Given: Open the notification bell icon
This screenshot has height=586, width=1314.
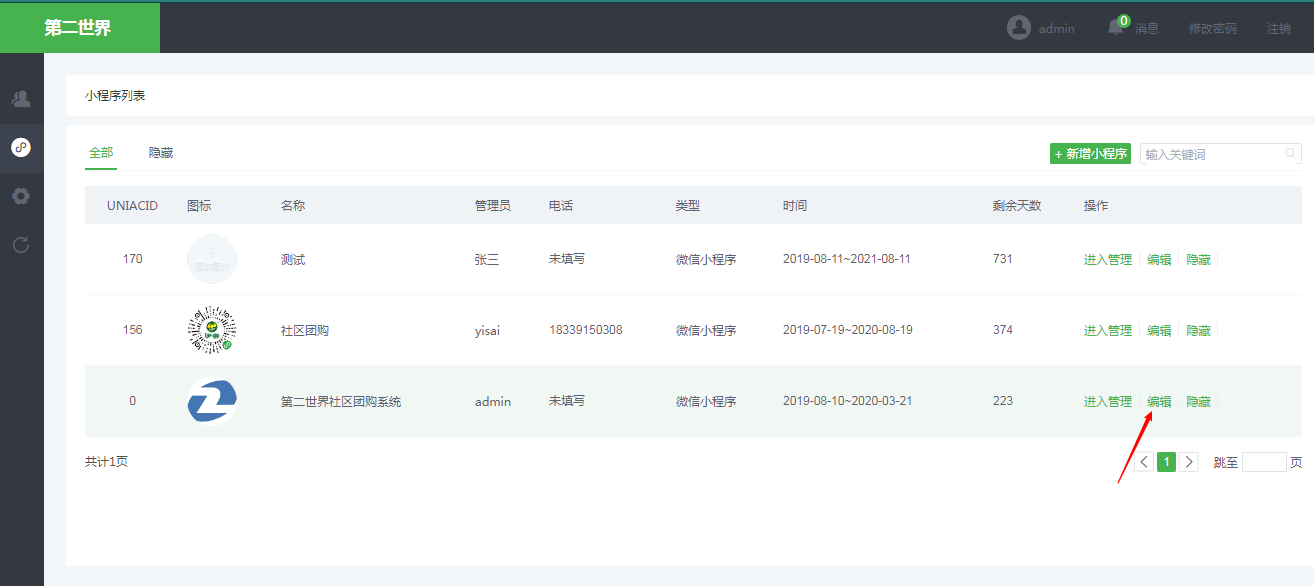Looking at the screenshot, I should pyautogui.click(x=1116, y=27).
